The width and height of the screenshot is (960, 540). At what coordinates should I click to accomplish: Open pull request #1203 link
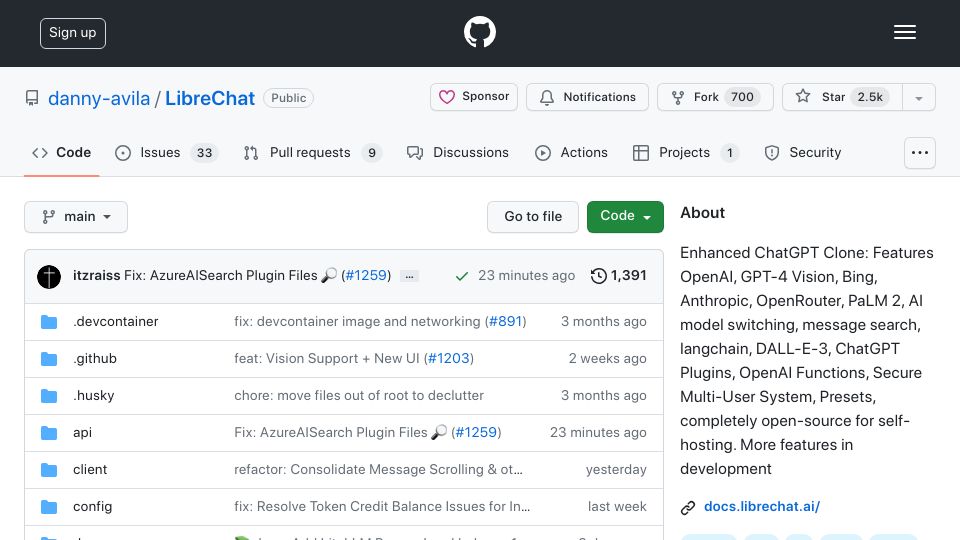(x=448, y=359)
